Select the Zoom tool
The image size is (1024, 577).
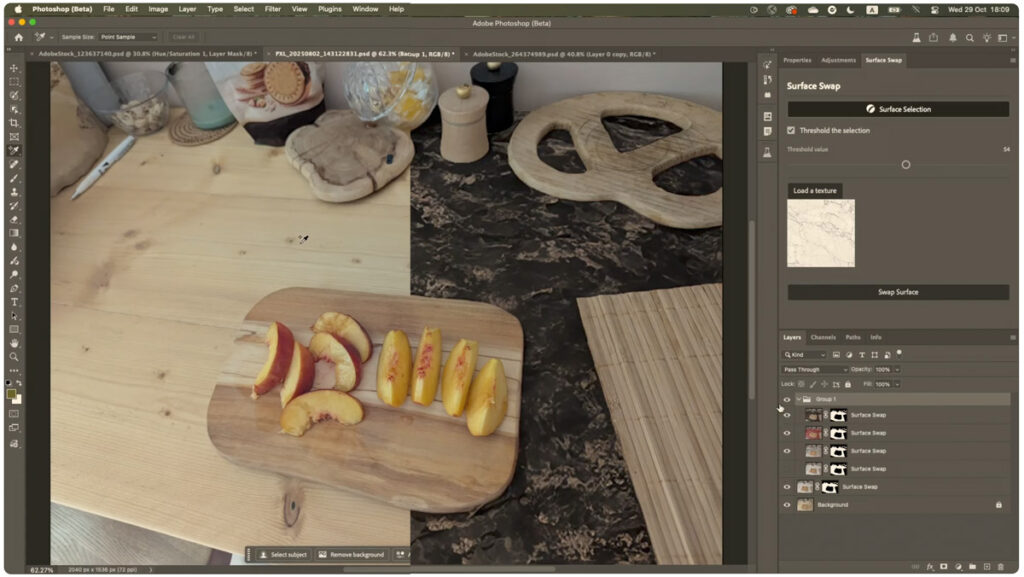pyautogui.click(x=14, y=356)
